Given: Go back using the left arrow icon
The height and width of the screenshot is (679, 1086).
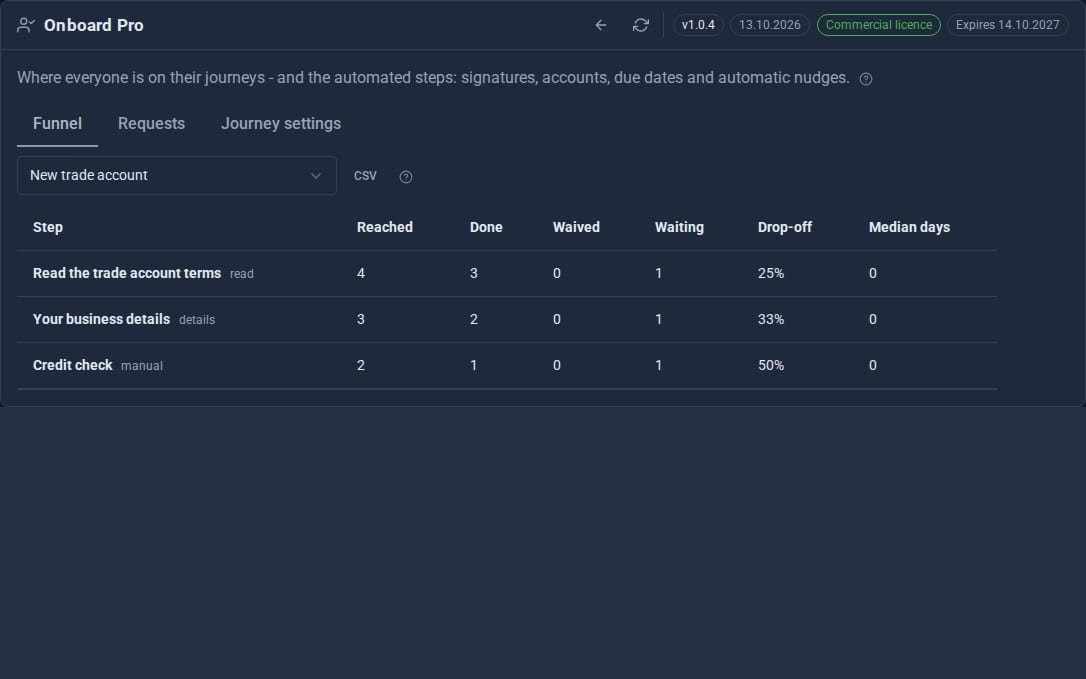Looking at the screenshot, I should 600,25.
